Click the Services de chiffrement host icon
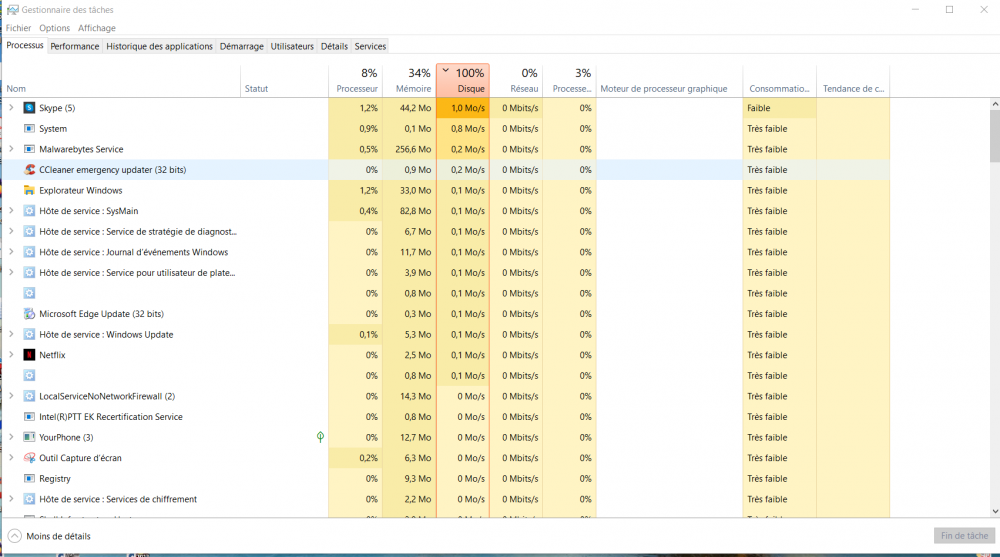 29,499
